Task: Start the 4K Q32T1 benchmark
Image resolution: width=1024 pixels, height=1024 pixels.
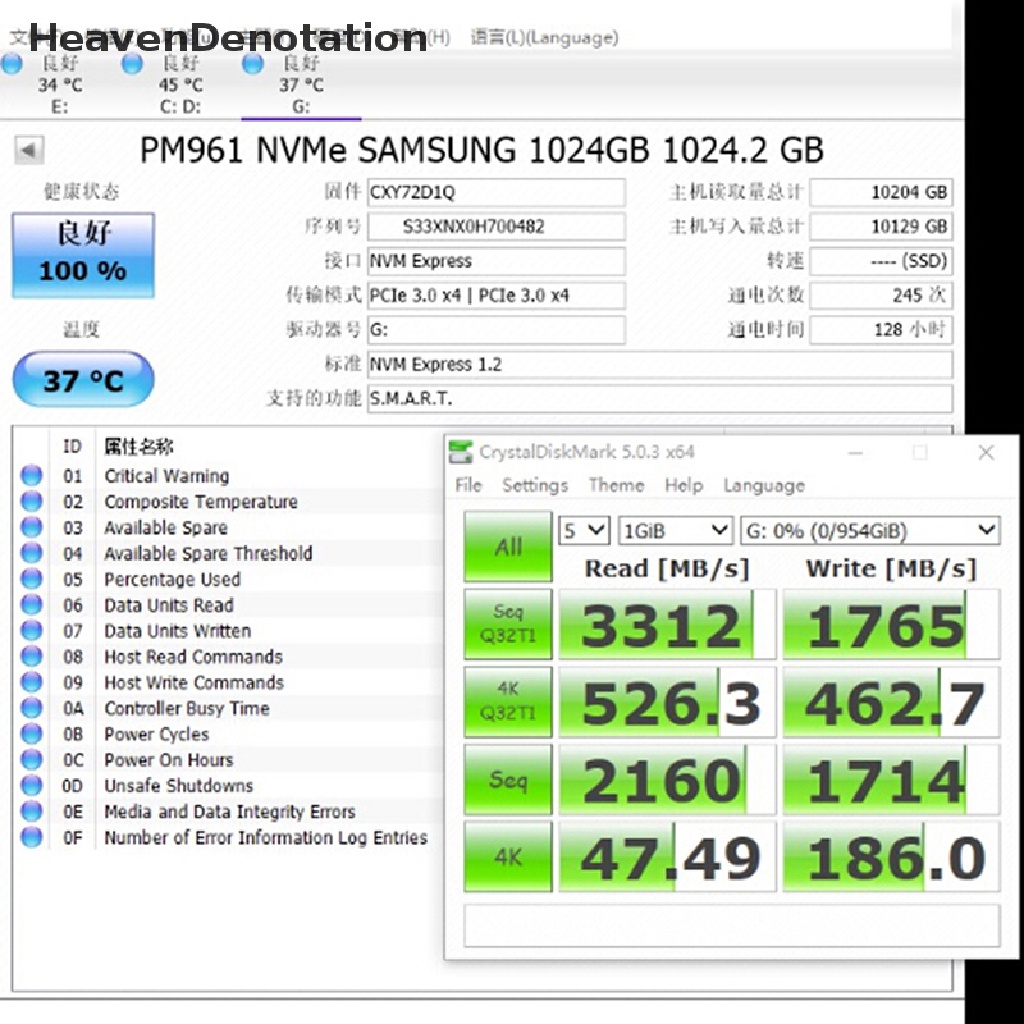Action: coord(507,701)
